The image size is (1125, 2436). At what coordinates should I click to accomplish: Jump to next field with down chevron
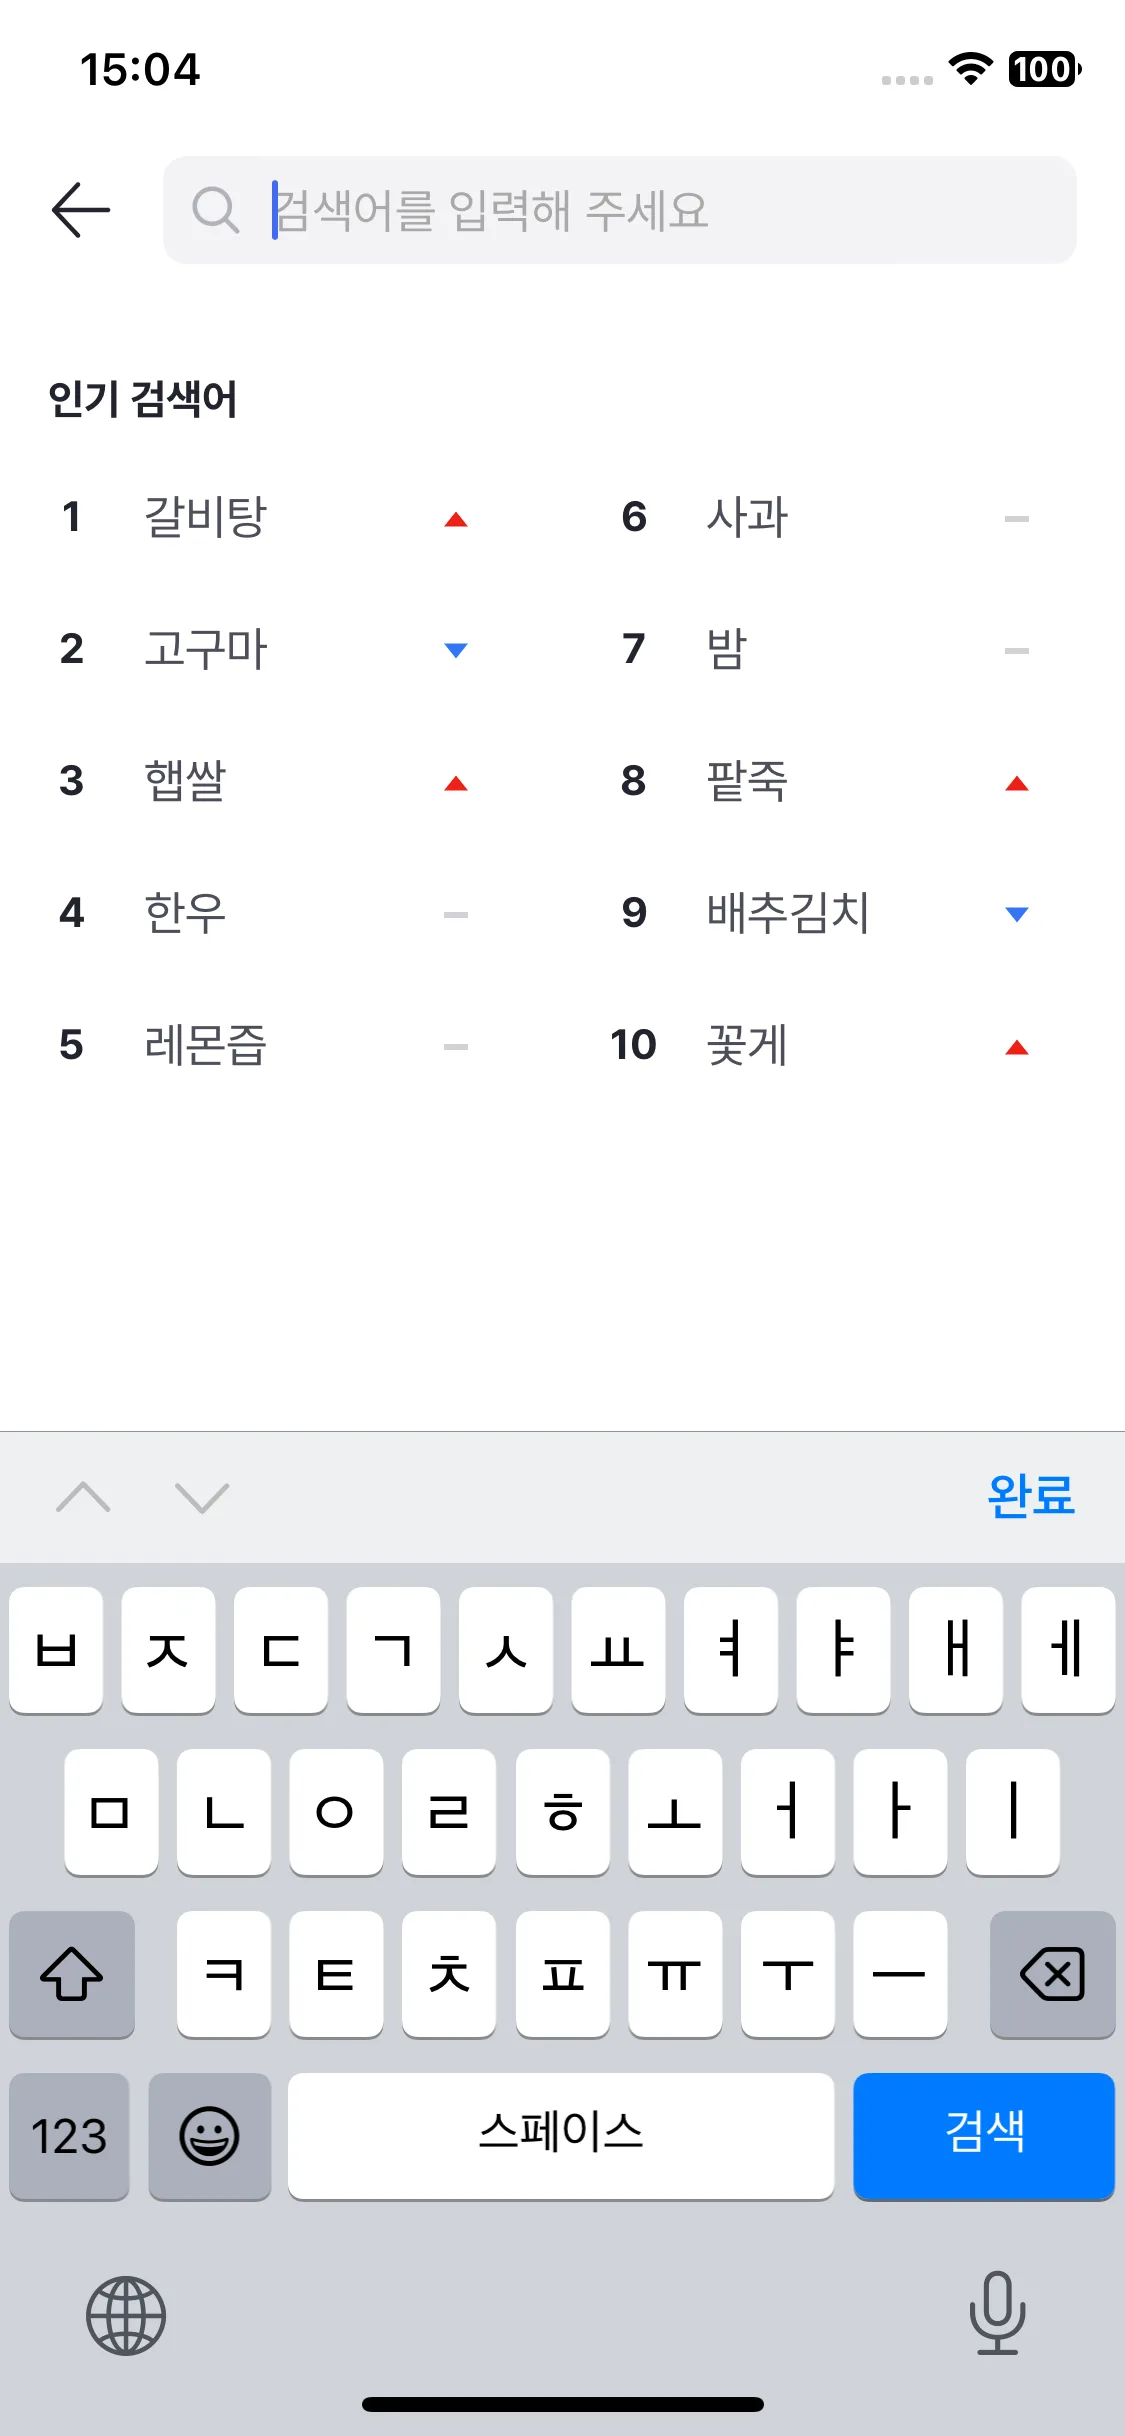click(x=202, y=1497)
